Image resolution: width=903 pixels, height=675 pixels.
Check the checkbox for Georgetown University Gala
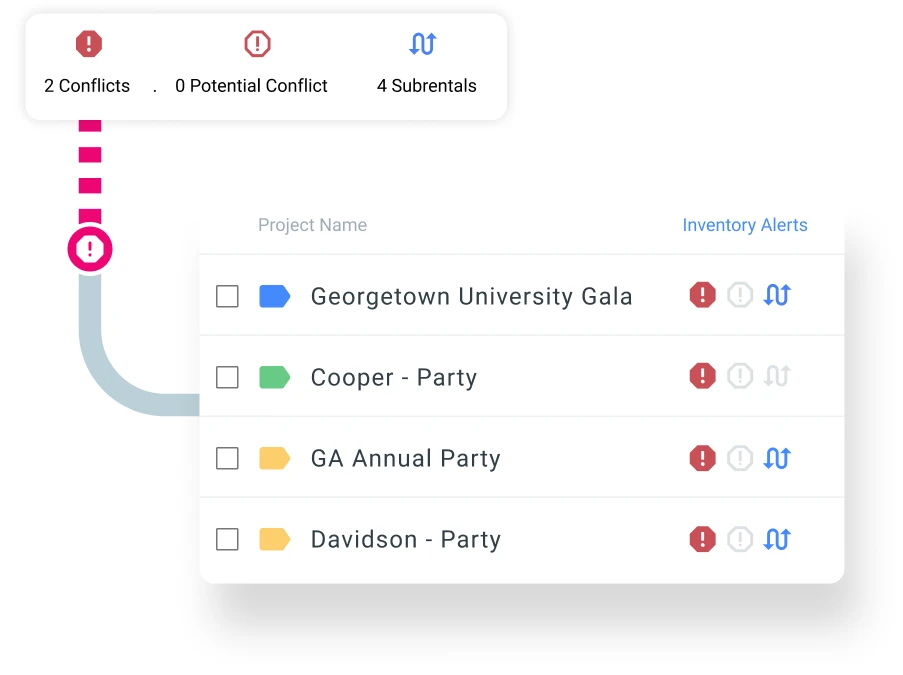(x=227, y=296)
